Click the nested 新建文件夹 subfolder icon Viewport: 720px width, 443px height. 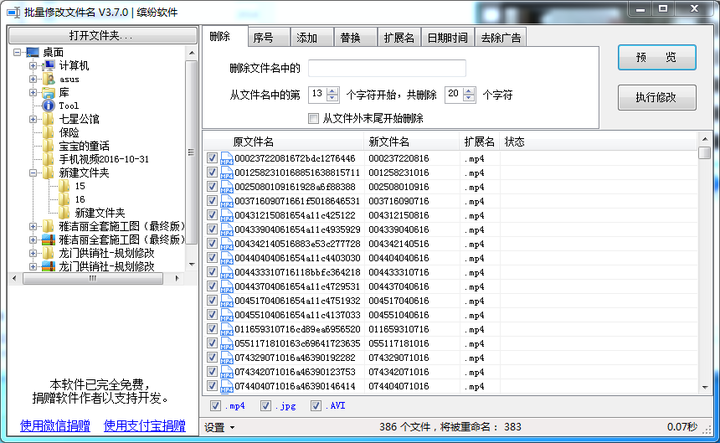(64, 213)
